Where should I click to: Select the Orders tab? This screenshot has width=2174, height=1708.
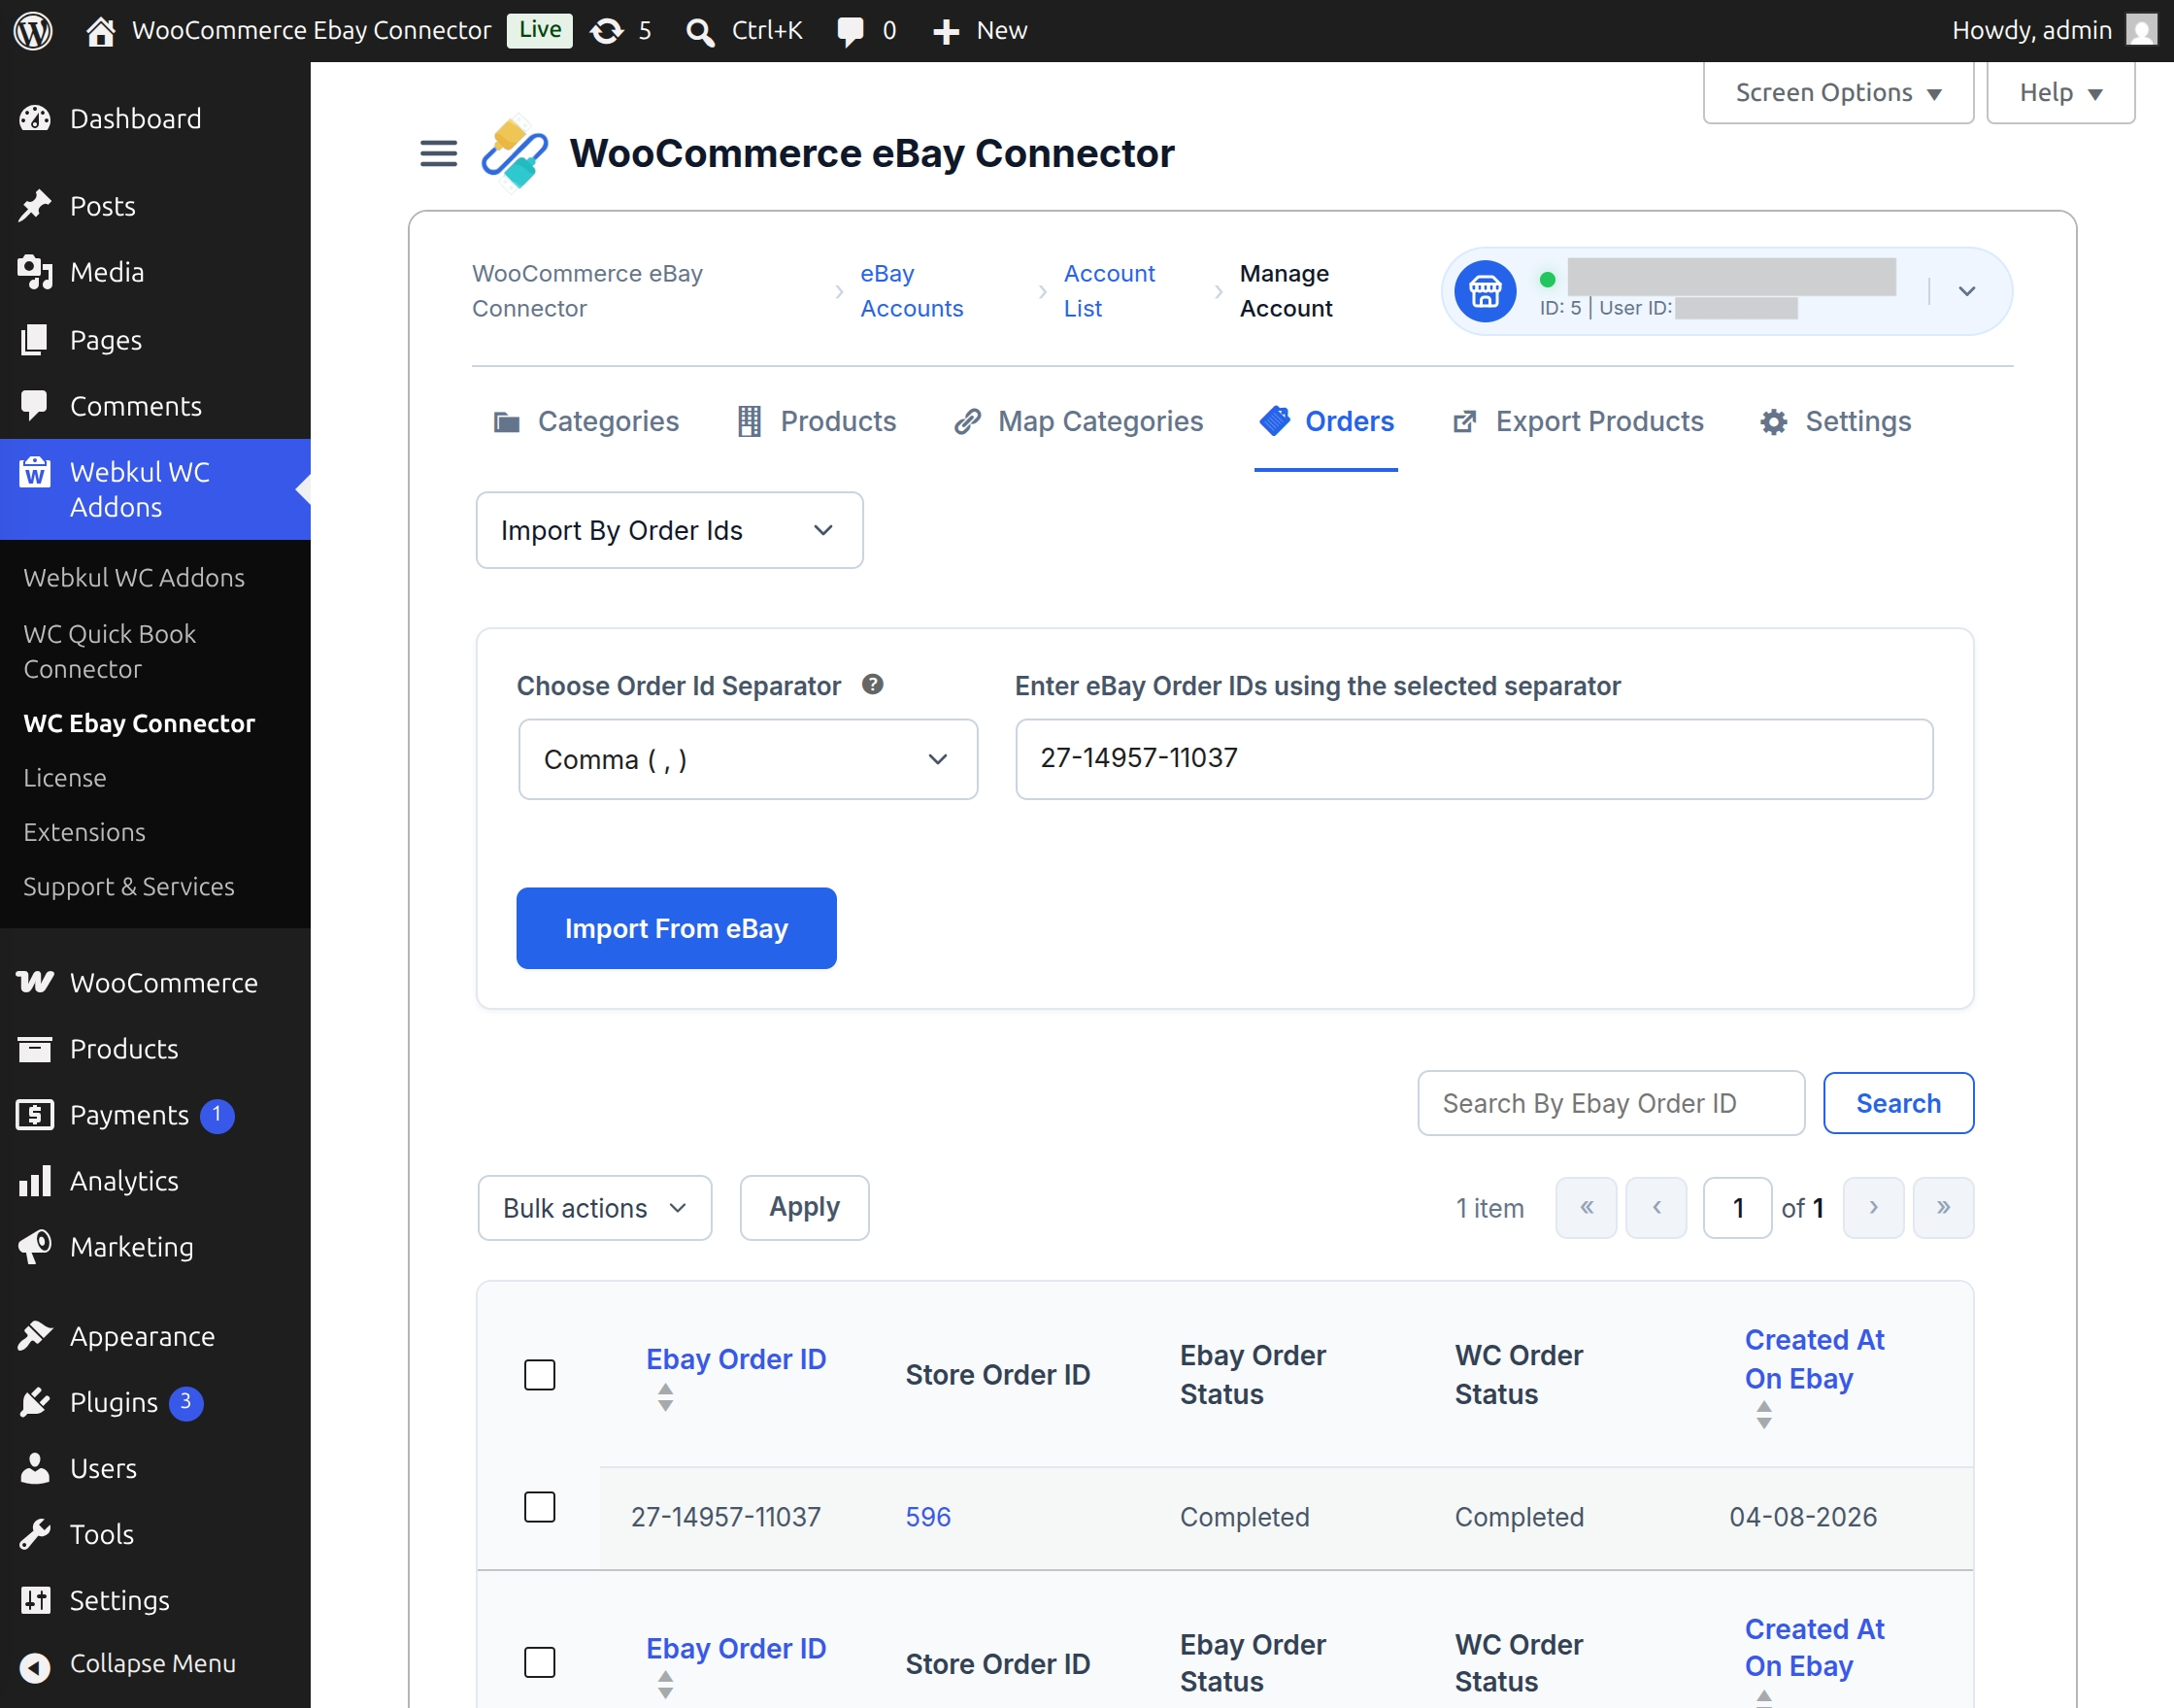(1326, 421)
